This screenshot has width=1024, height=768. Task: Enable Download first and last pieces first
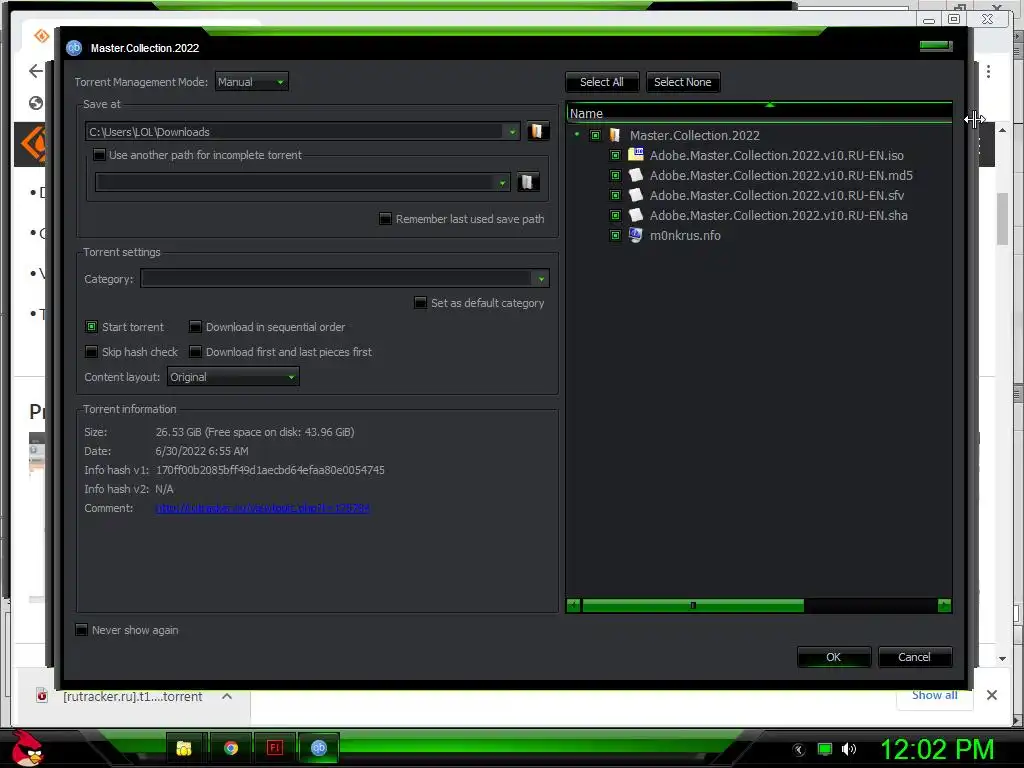[195, 352]
